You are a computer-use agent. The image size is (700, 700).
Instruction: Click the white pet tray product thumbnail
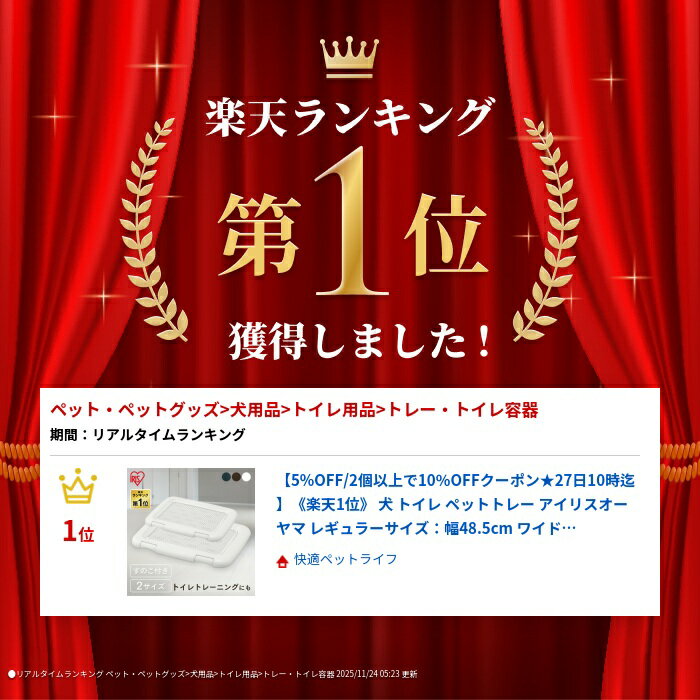(191, 532)
